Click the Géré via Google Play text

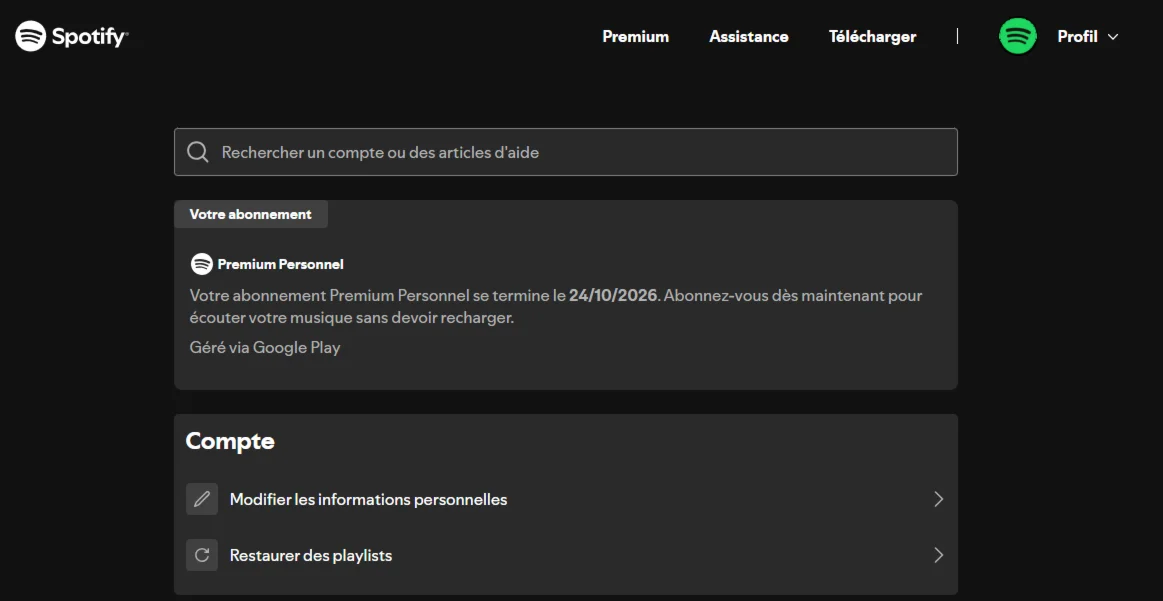[265, 347]
